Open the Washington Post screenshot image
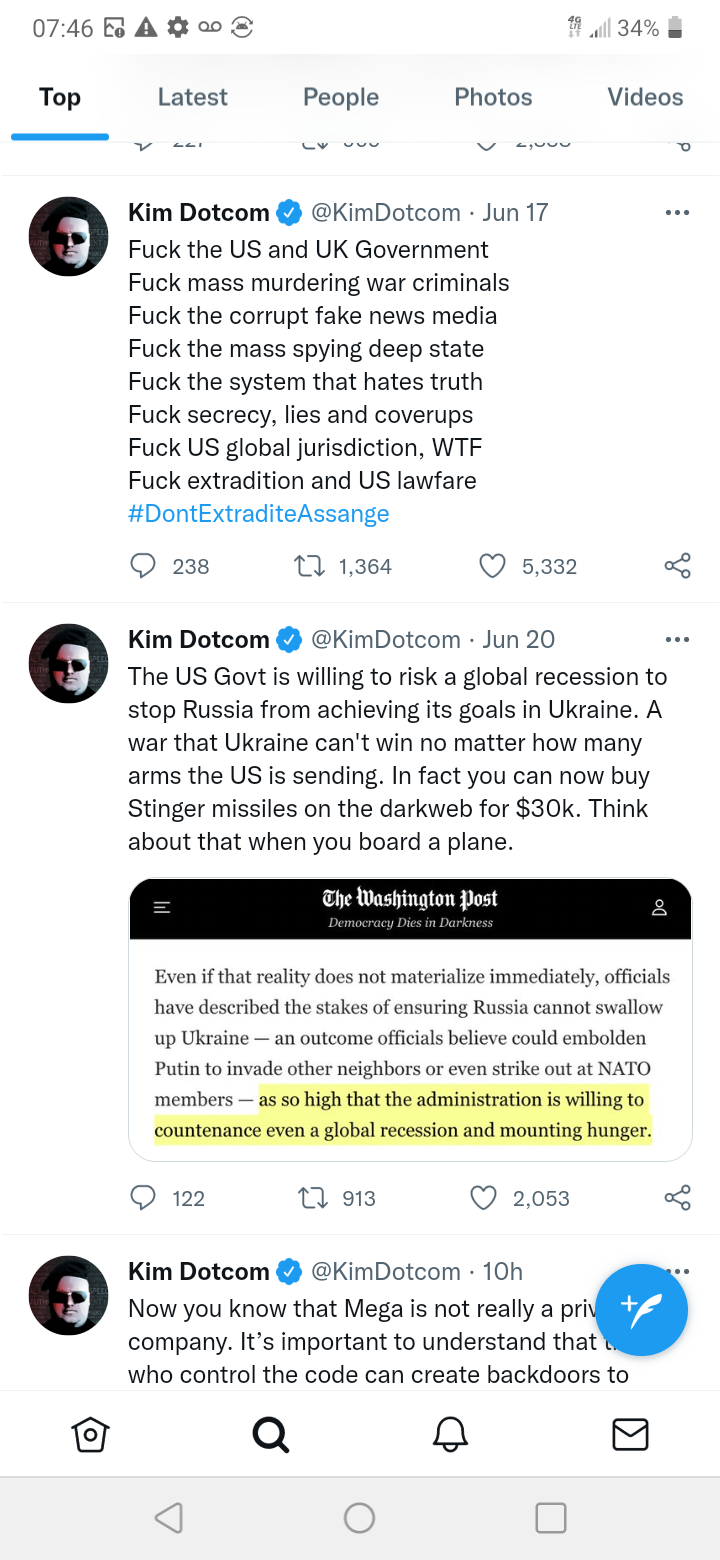This screenshot has height=1560, width=720. (x=410, y=1019)
